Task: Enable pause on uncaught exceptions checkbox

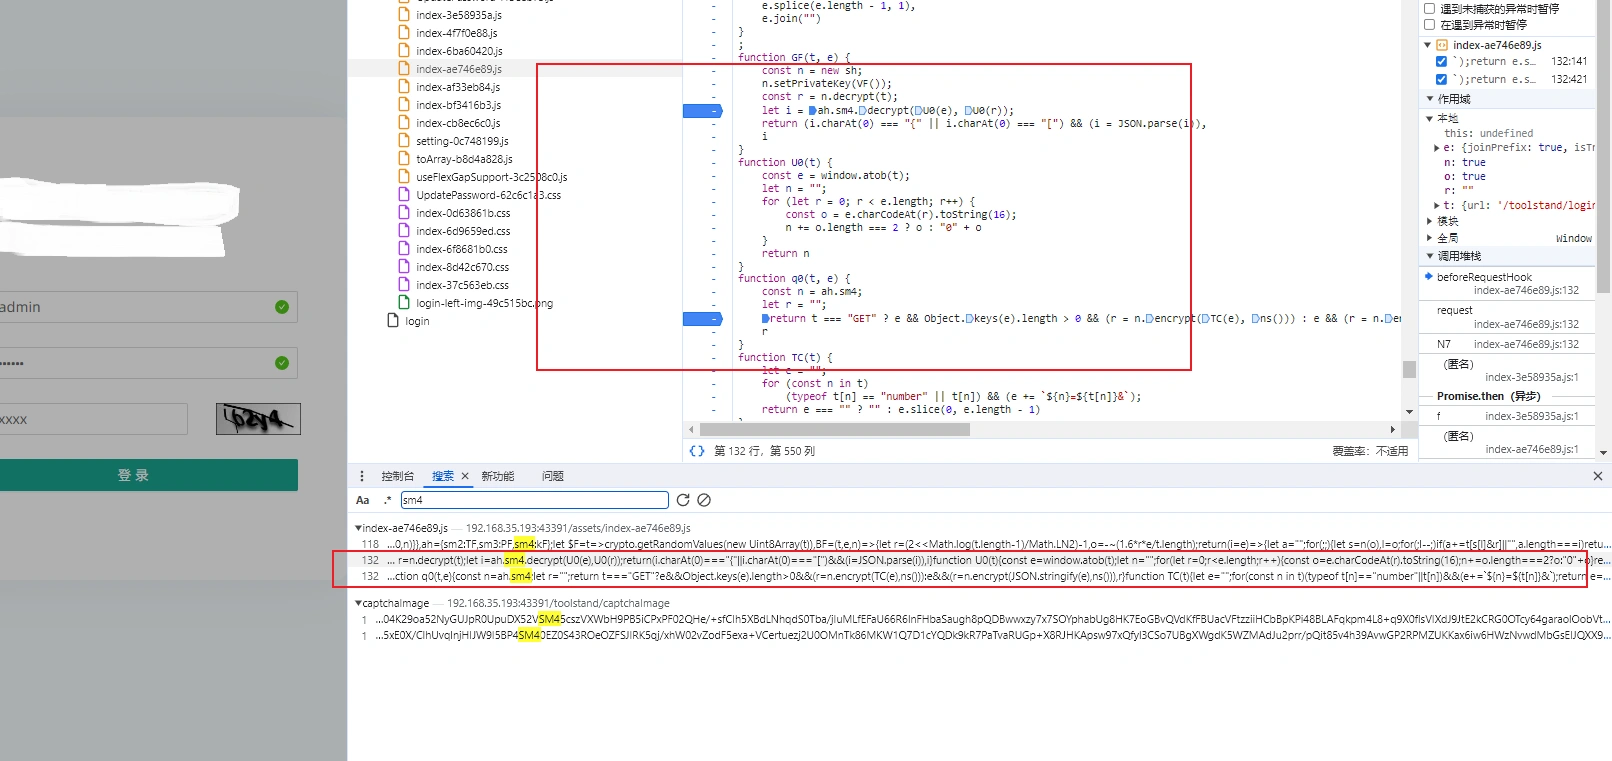Action: [x=1429, y=9]
